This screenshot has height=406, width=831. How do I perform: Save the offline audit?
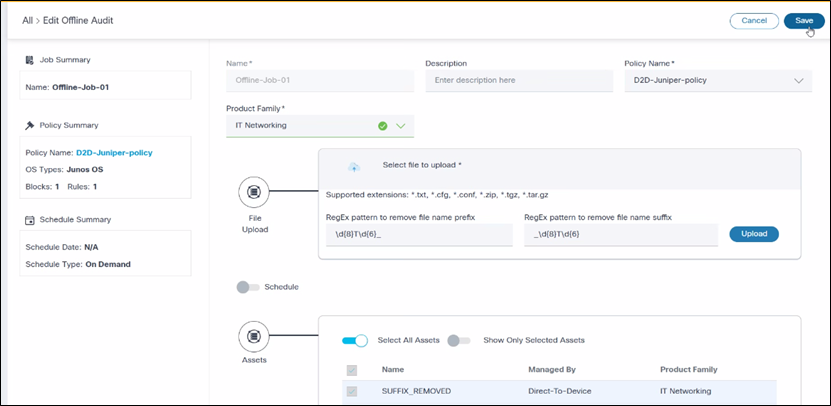804,20
